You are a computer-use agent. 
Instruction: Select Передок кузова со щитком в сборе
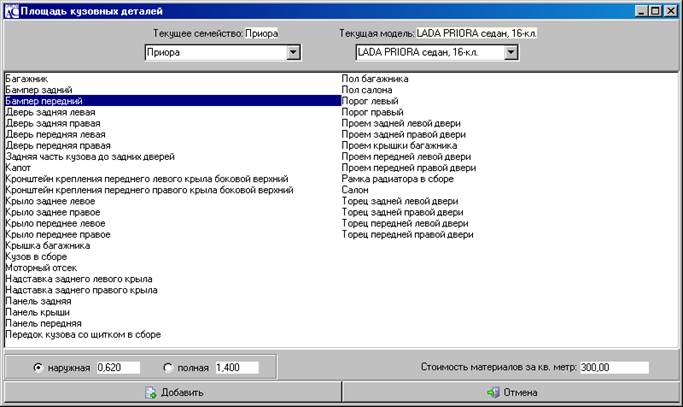coord(83,335)
